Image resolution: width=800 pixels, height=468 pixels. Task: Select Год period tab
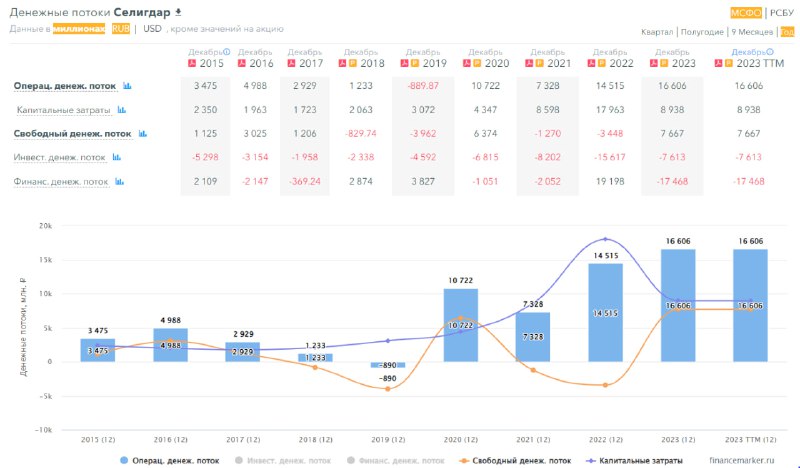point(787,32)
